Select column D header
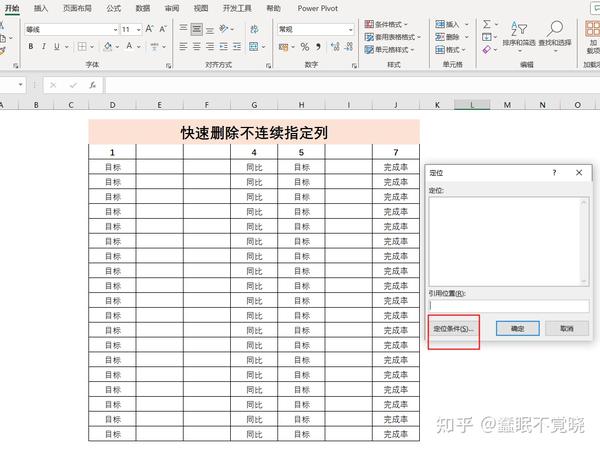600x450 pixels. point(112,105)
